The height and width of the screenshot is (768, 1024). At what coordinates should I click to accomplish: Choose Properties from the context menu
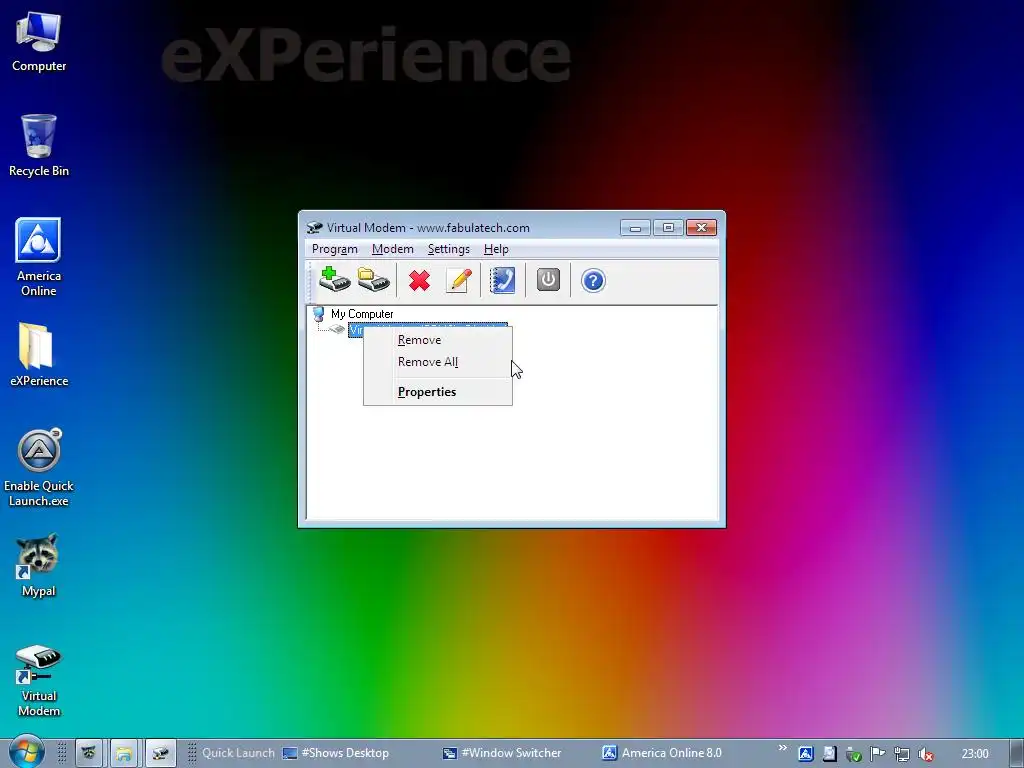click(x=438, y=392)
